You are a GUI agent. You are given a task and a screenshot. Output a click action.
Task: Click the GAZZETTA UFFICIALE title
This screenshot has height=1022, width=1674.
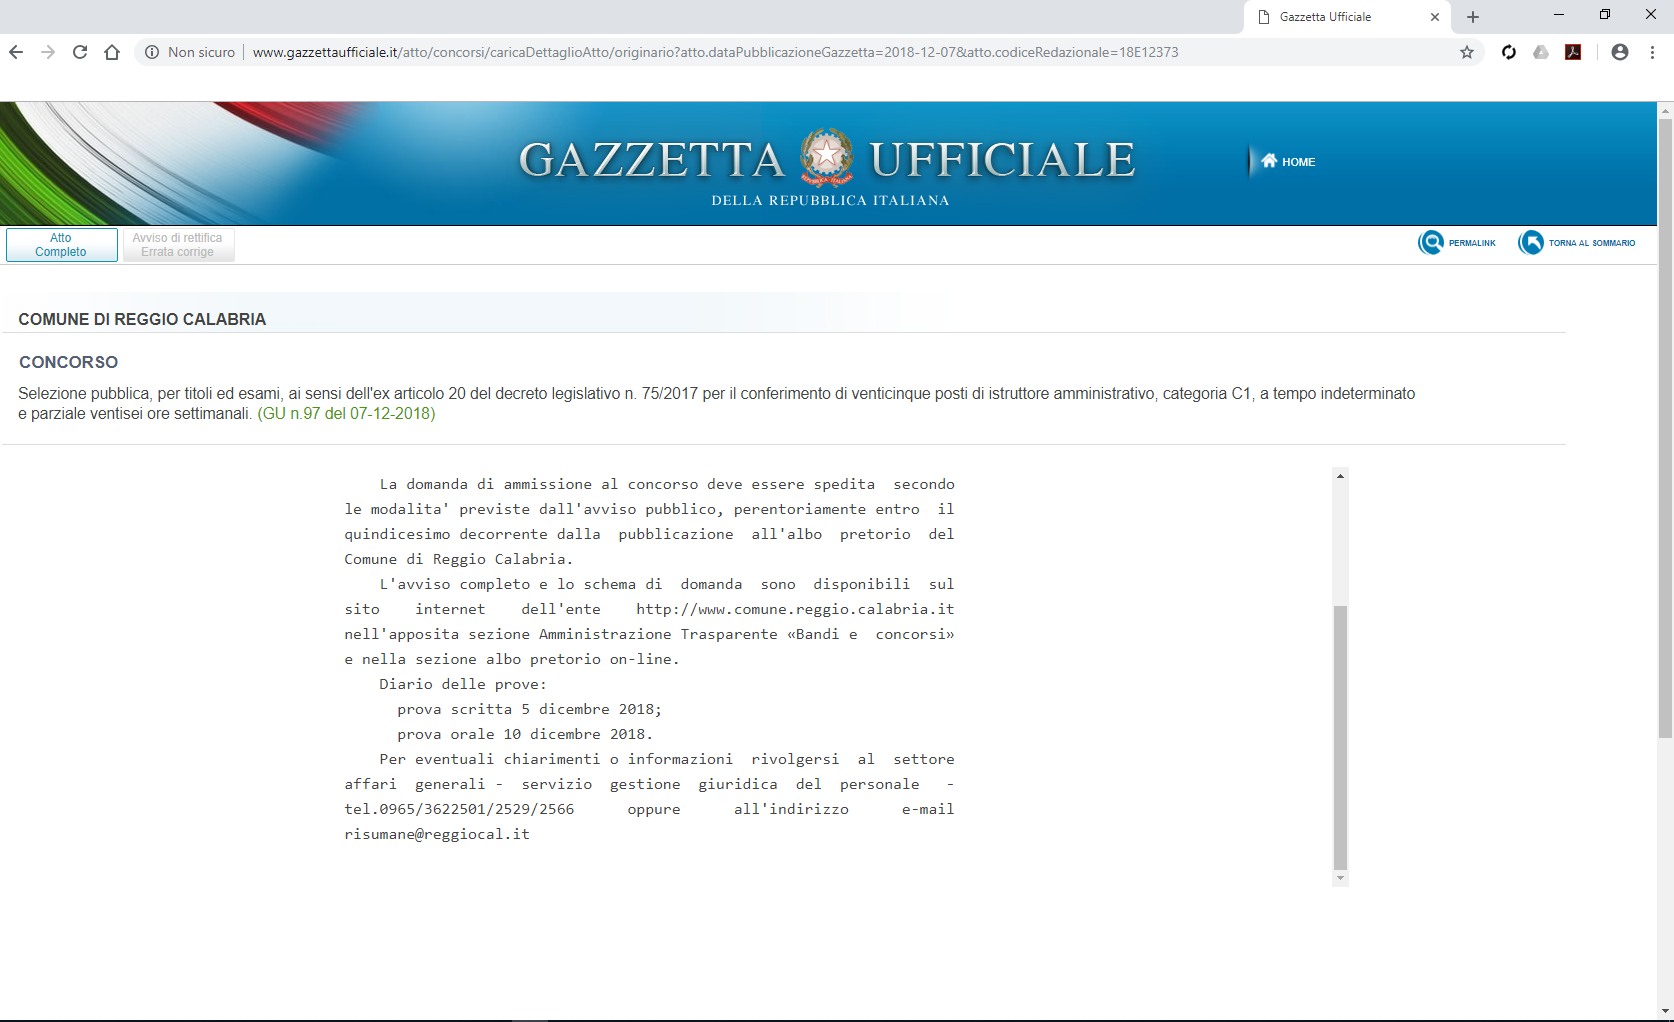(827, 160)
